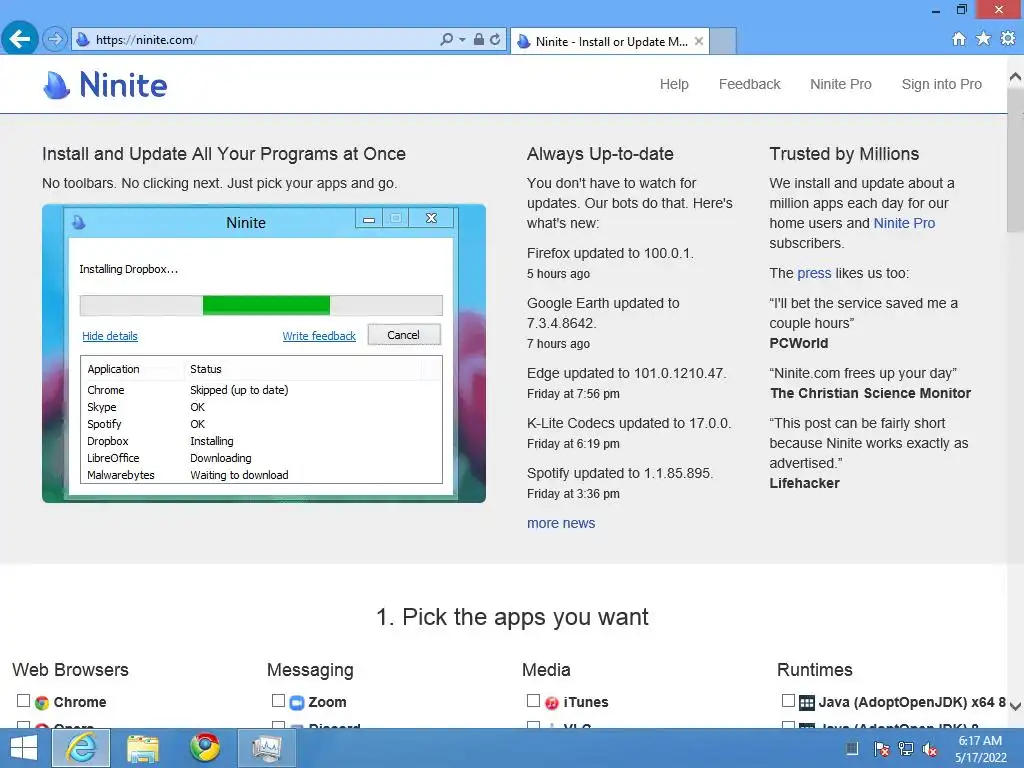This screenshot has width=1024, height=768.
Task: Click 'Hide details' in installer image
Action: click(110, 336)
